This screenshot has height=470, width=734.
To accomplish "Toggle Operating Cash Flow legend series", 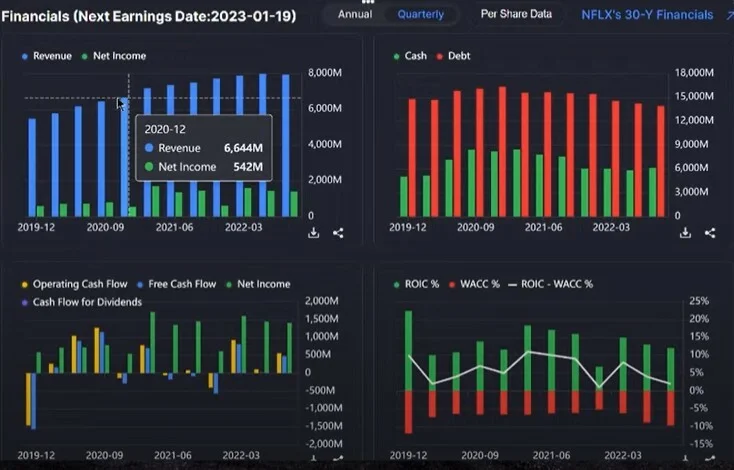I will click(x=74, y=284).
